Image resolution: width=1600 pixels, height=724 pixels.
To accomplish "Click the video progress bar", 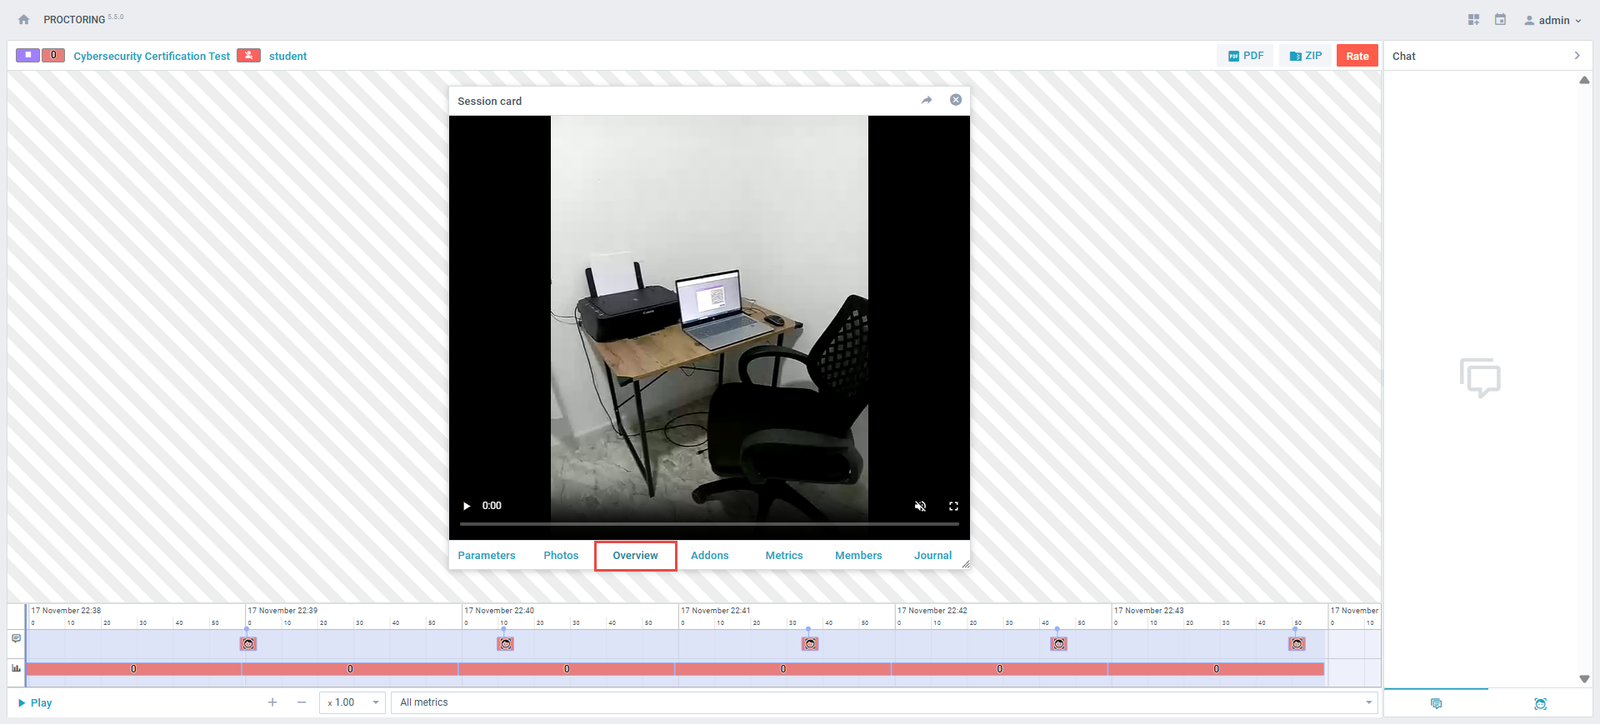I will pos(709,524).
